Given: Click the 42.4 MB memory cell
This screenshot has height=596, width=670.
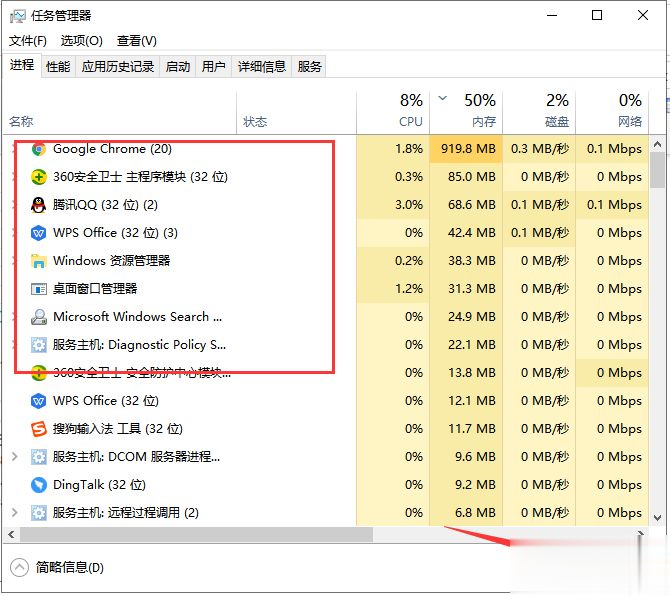Looking at the screenshot, I should (x=466, y=233).
